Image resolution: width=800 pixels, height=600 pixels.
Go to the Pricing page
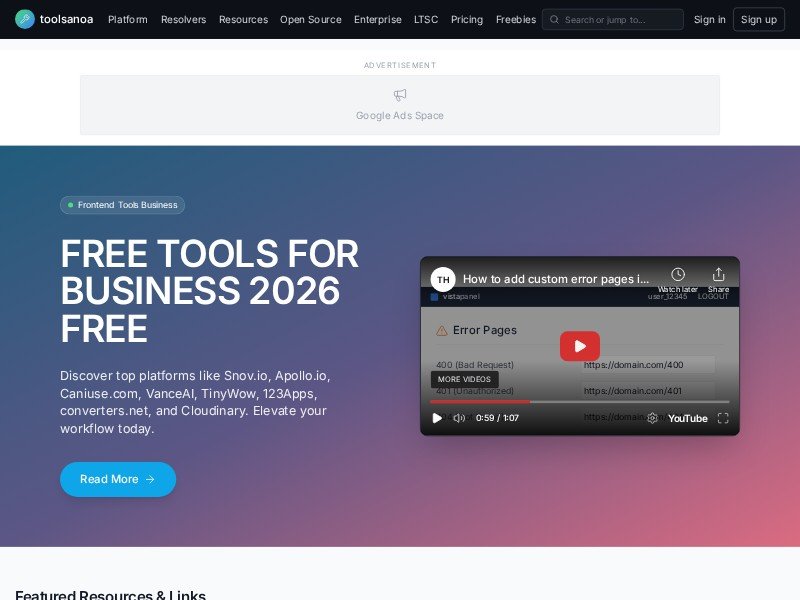click(466, 19)
